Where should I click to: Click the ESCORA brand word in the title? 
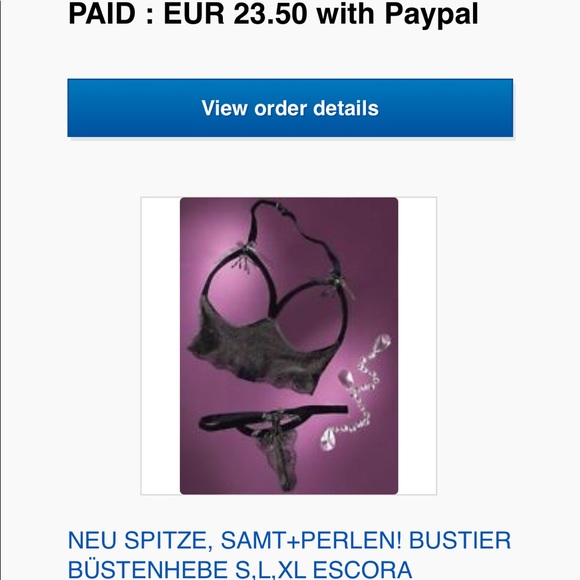tap(362, 569)
